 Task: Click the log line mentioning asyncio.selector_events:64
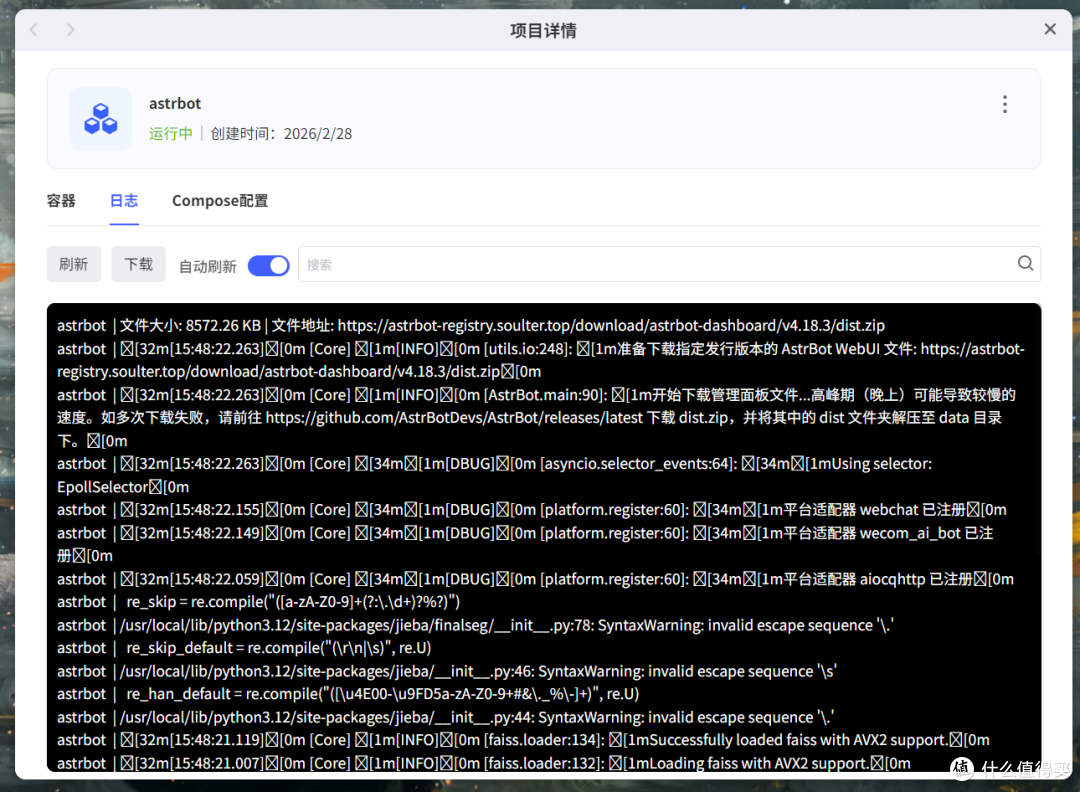[x=495, y=475]
